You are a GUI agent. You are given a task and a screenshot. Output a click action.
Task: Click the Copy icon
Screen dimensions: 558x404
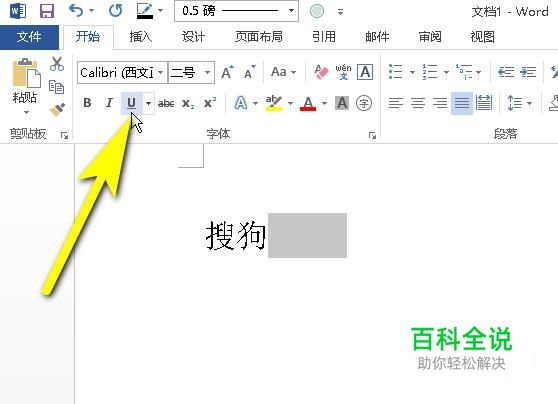[x=57, y=87]
